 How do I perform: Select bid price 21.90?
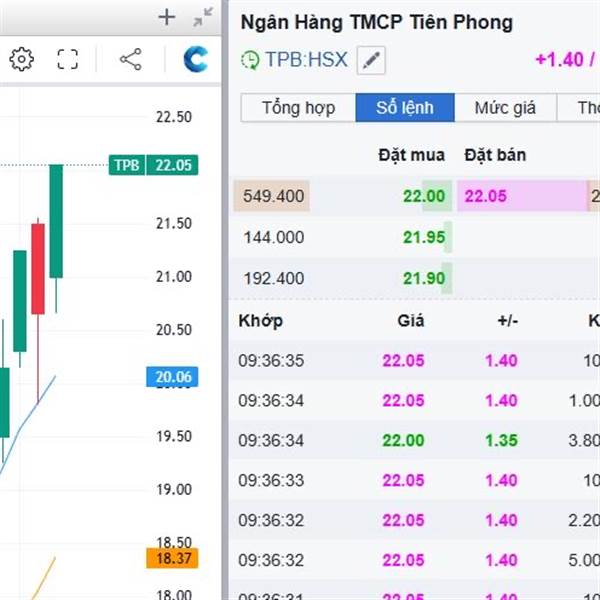424,278
